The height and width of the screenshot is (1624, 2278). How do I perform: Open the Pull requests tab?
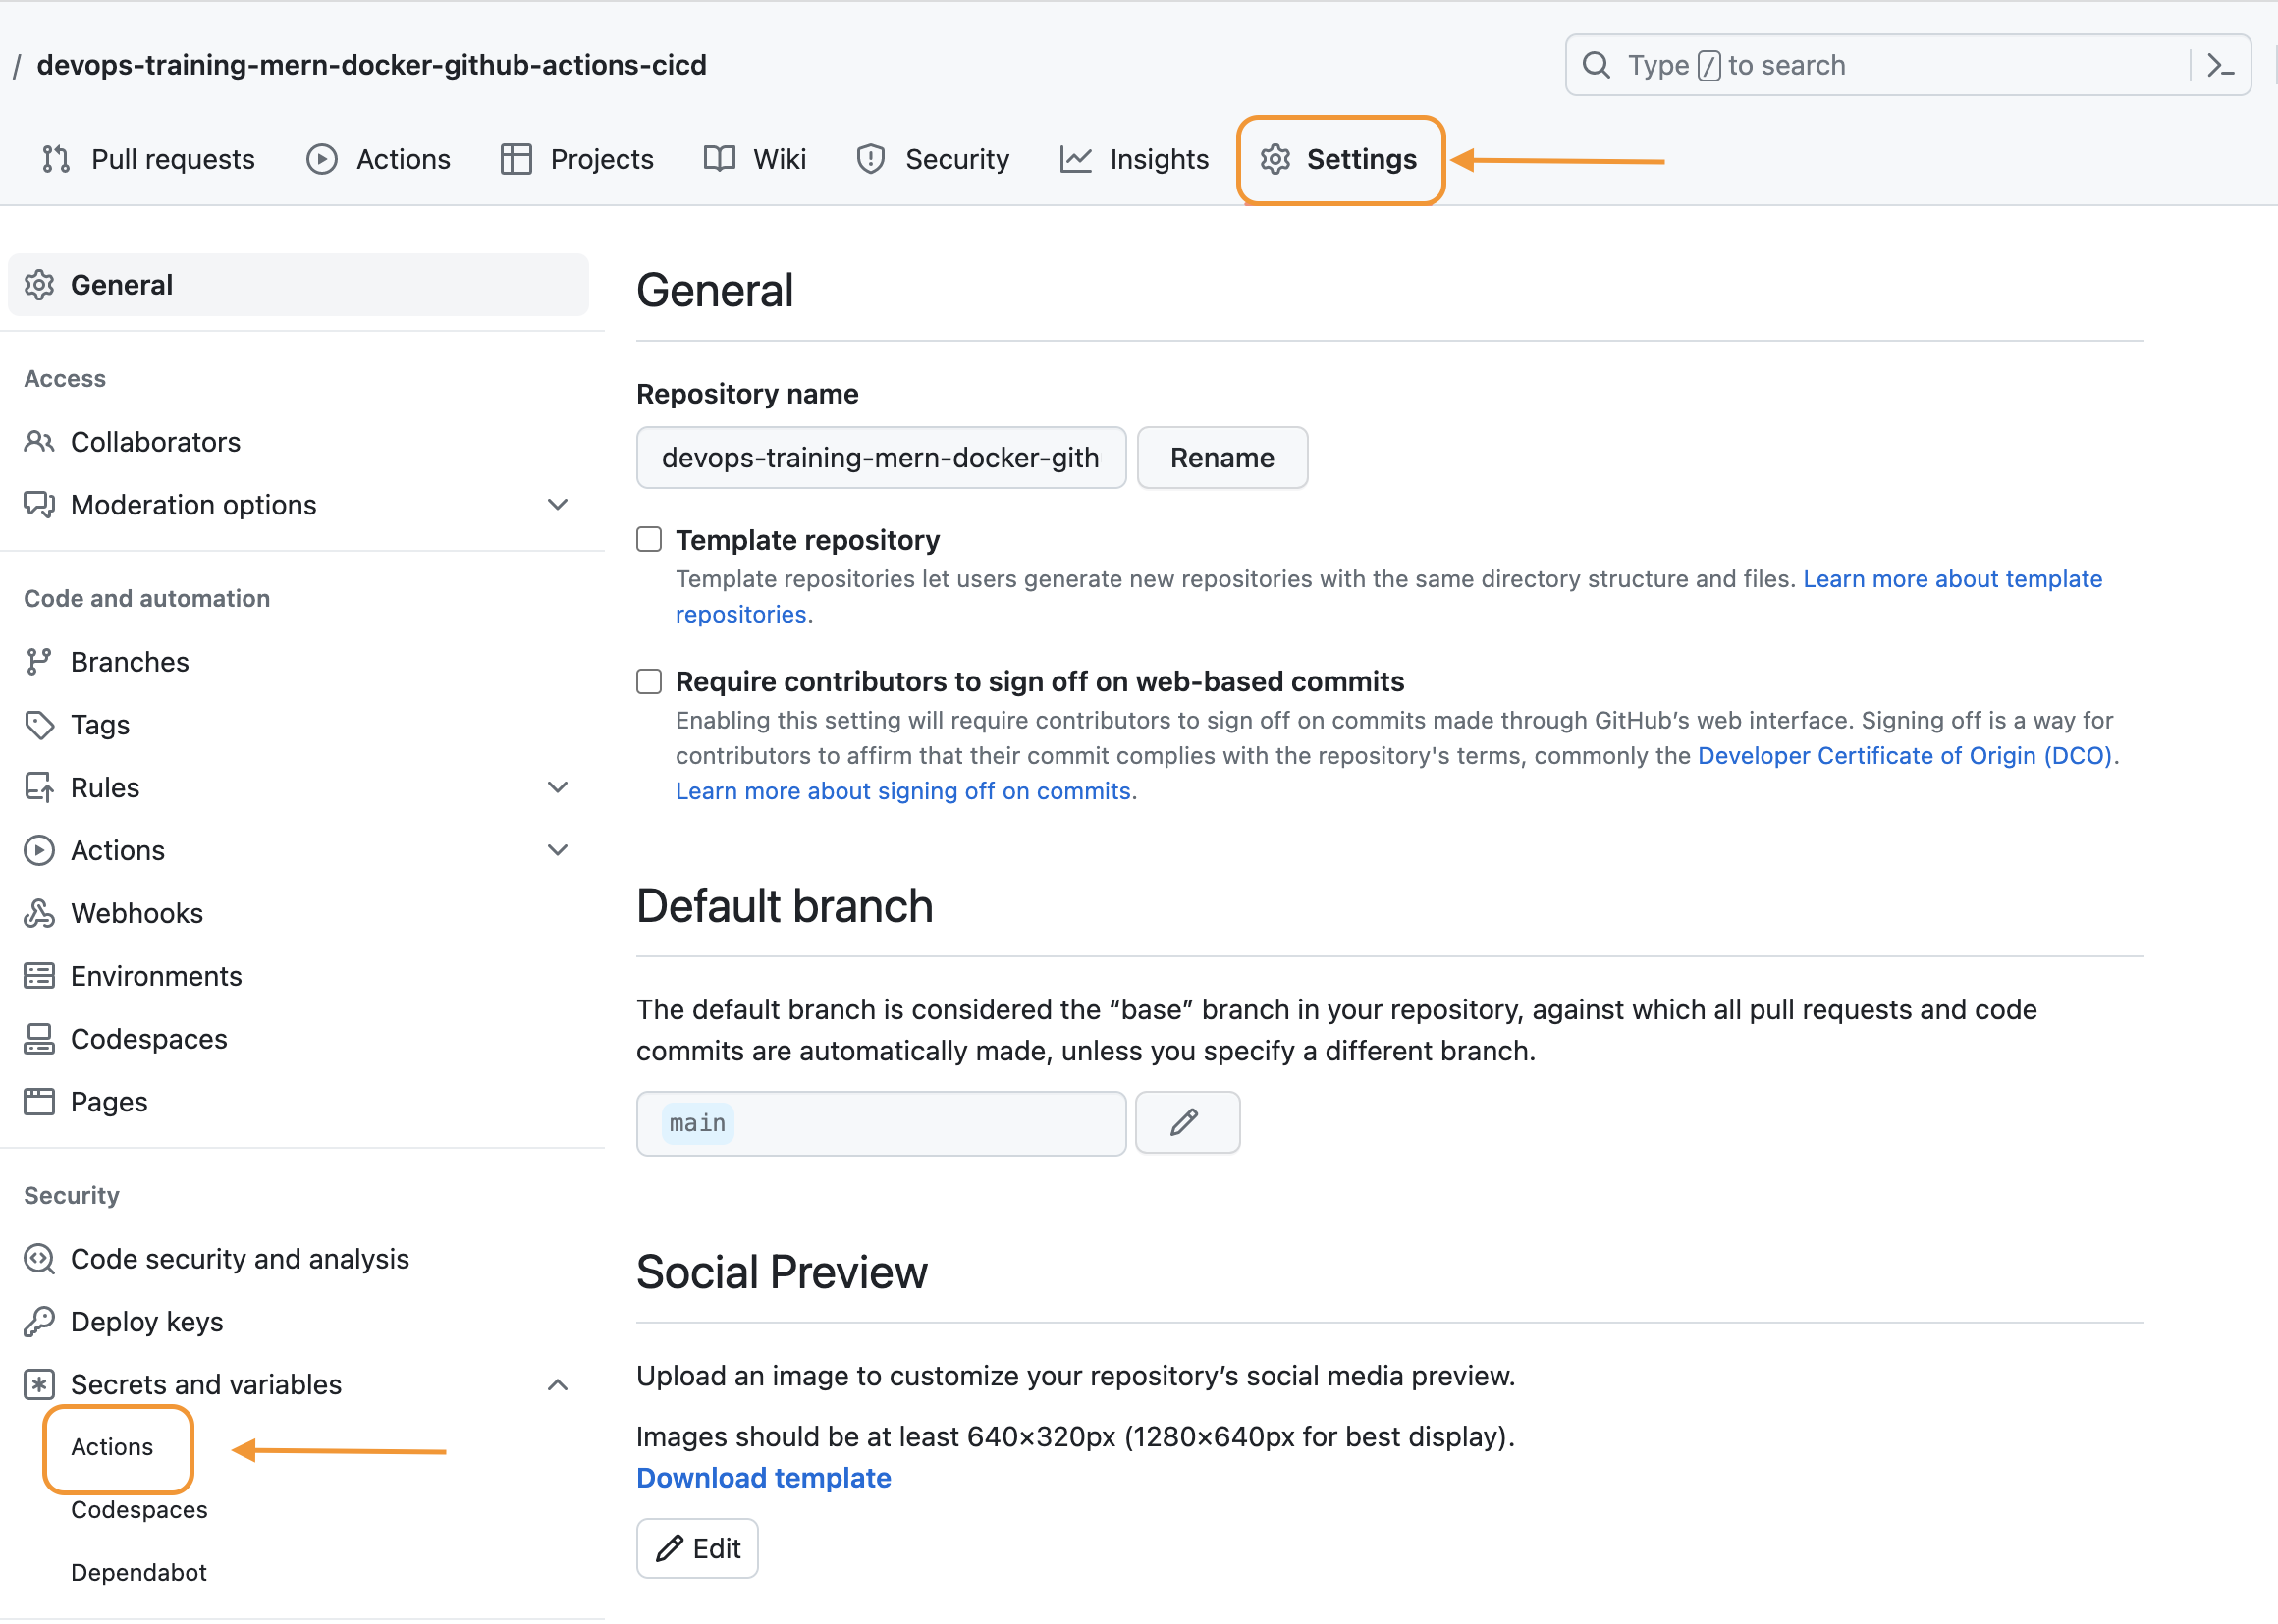pos(148,160)
